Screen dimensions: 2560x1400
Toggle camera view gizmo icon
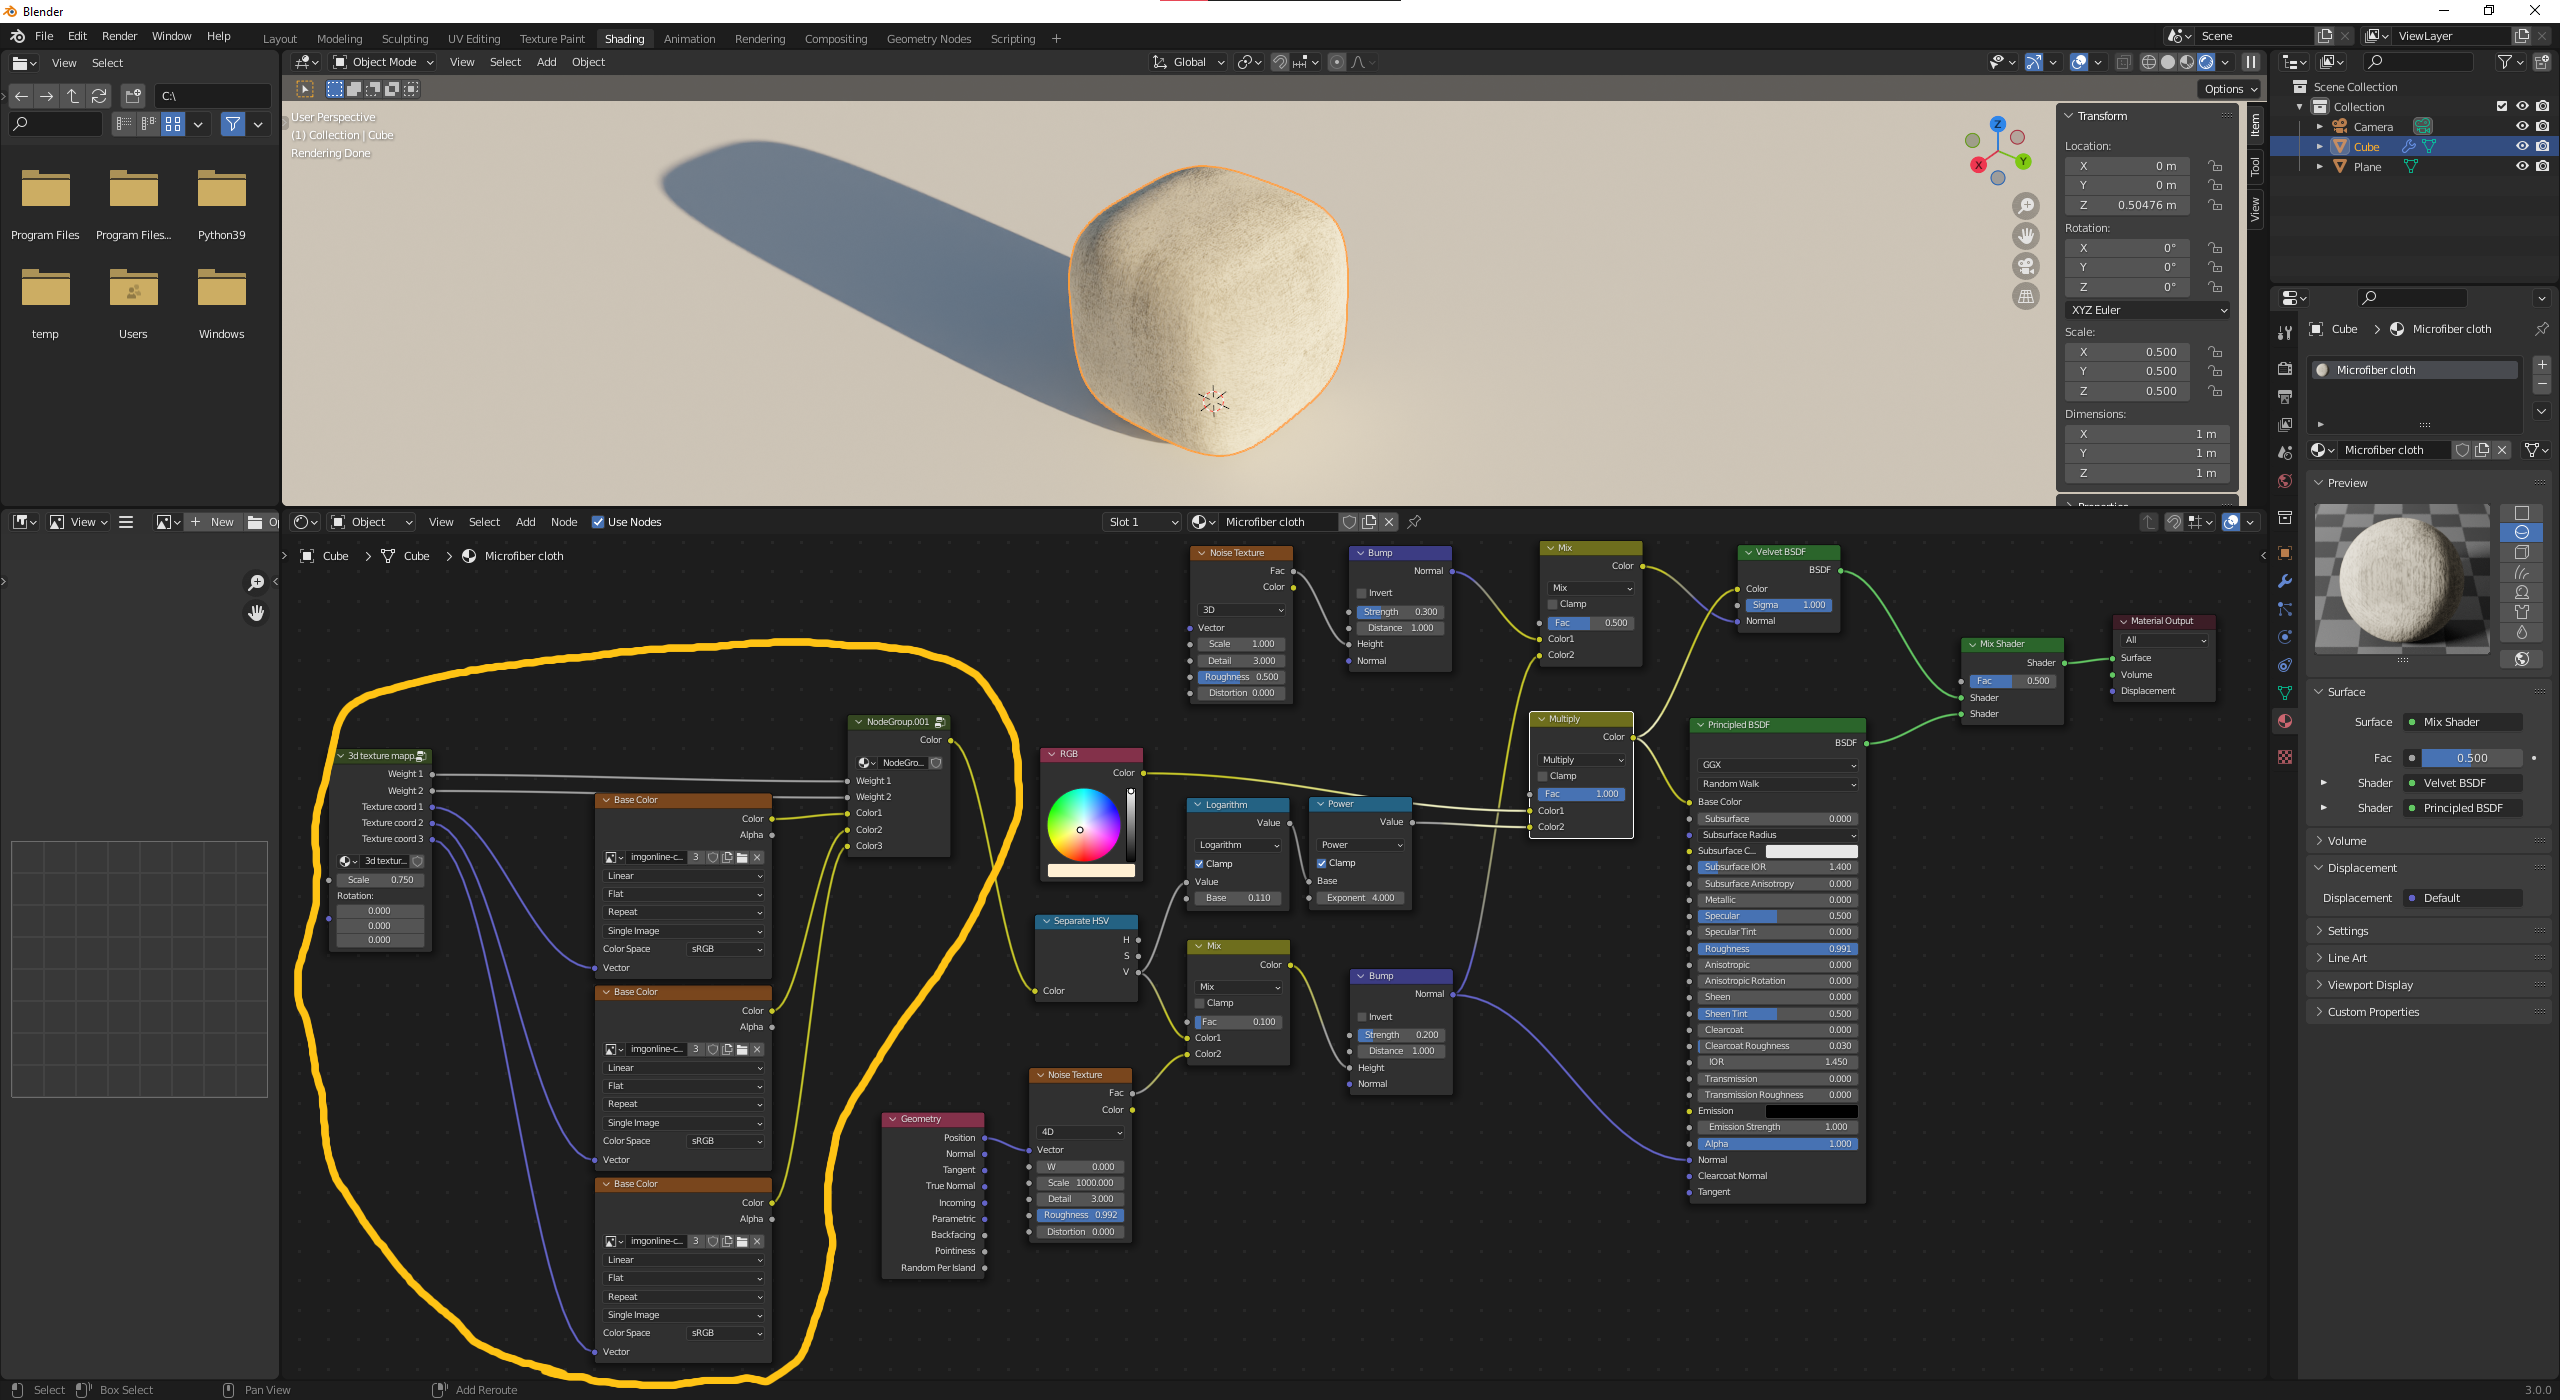coord(2025,266)
